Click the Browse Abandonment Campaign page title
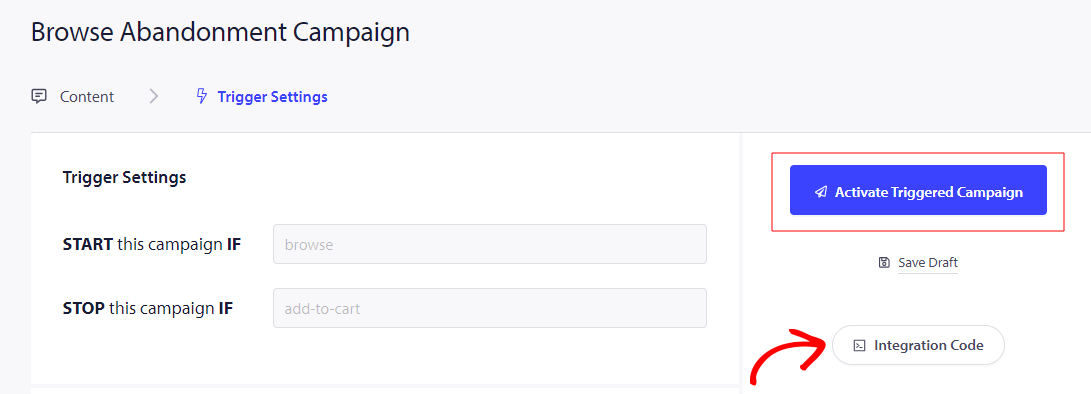 (220, 32)
